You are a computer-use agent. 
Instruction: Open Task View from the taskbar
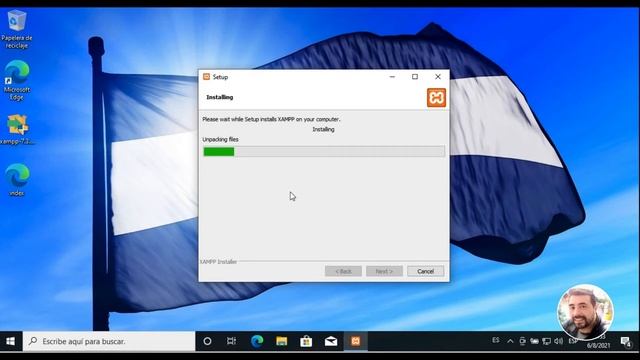[x=231, y=341]
